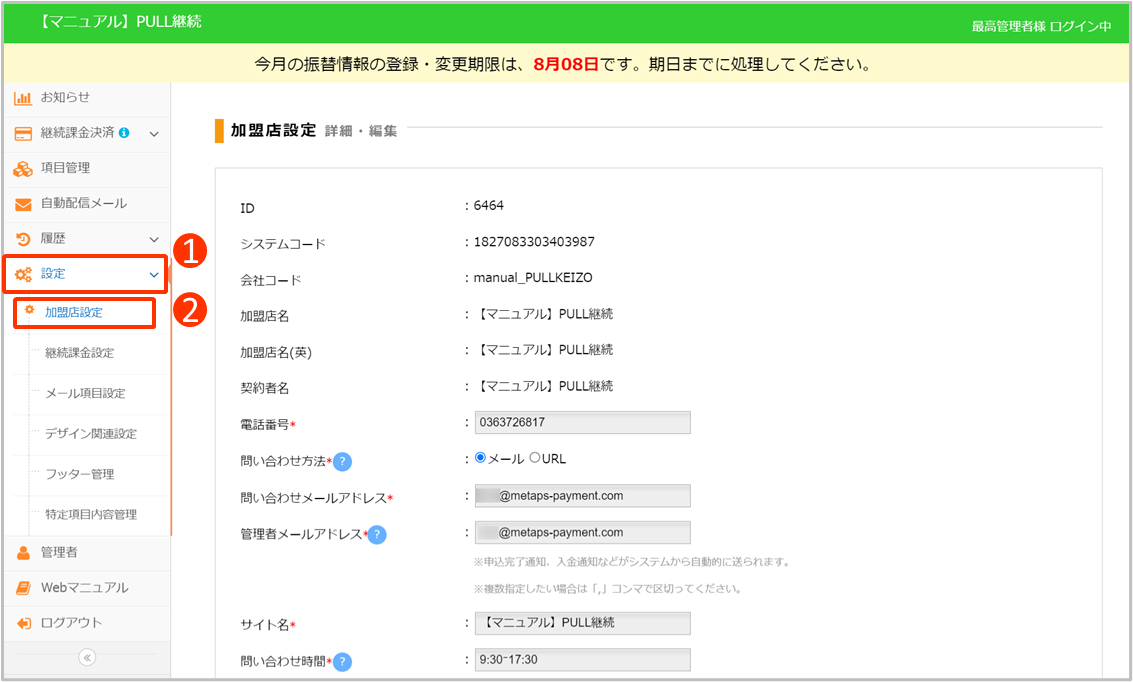The image size is (1133, 682).
Task: Expand the 継続課金決済 menu chevron
Action: pos(154,133)
